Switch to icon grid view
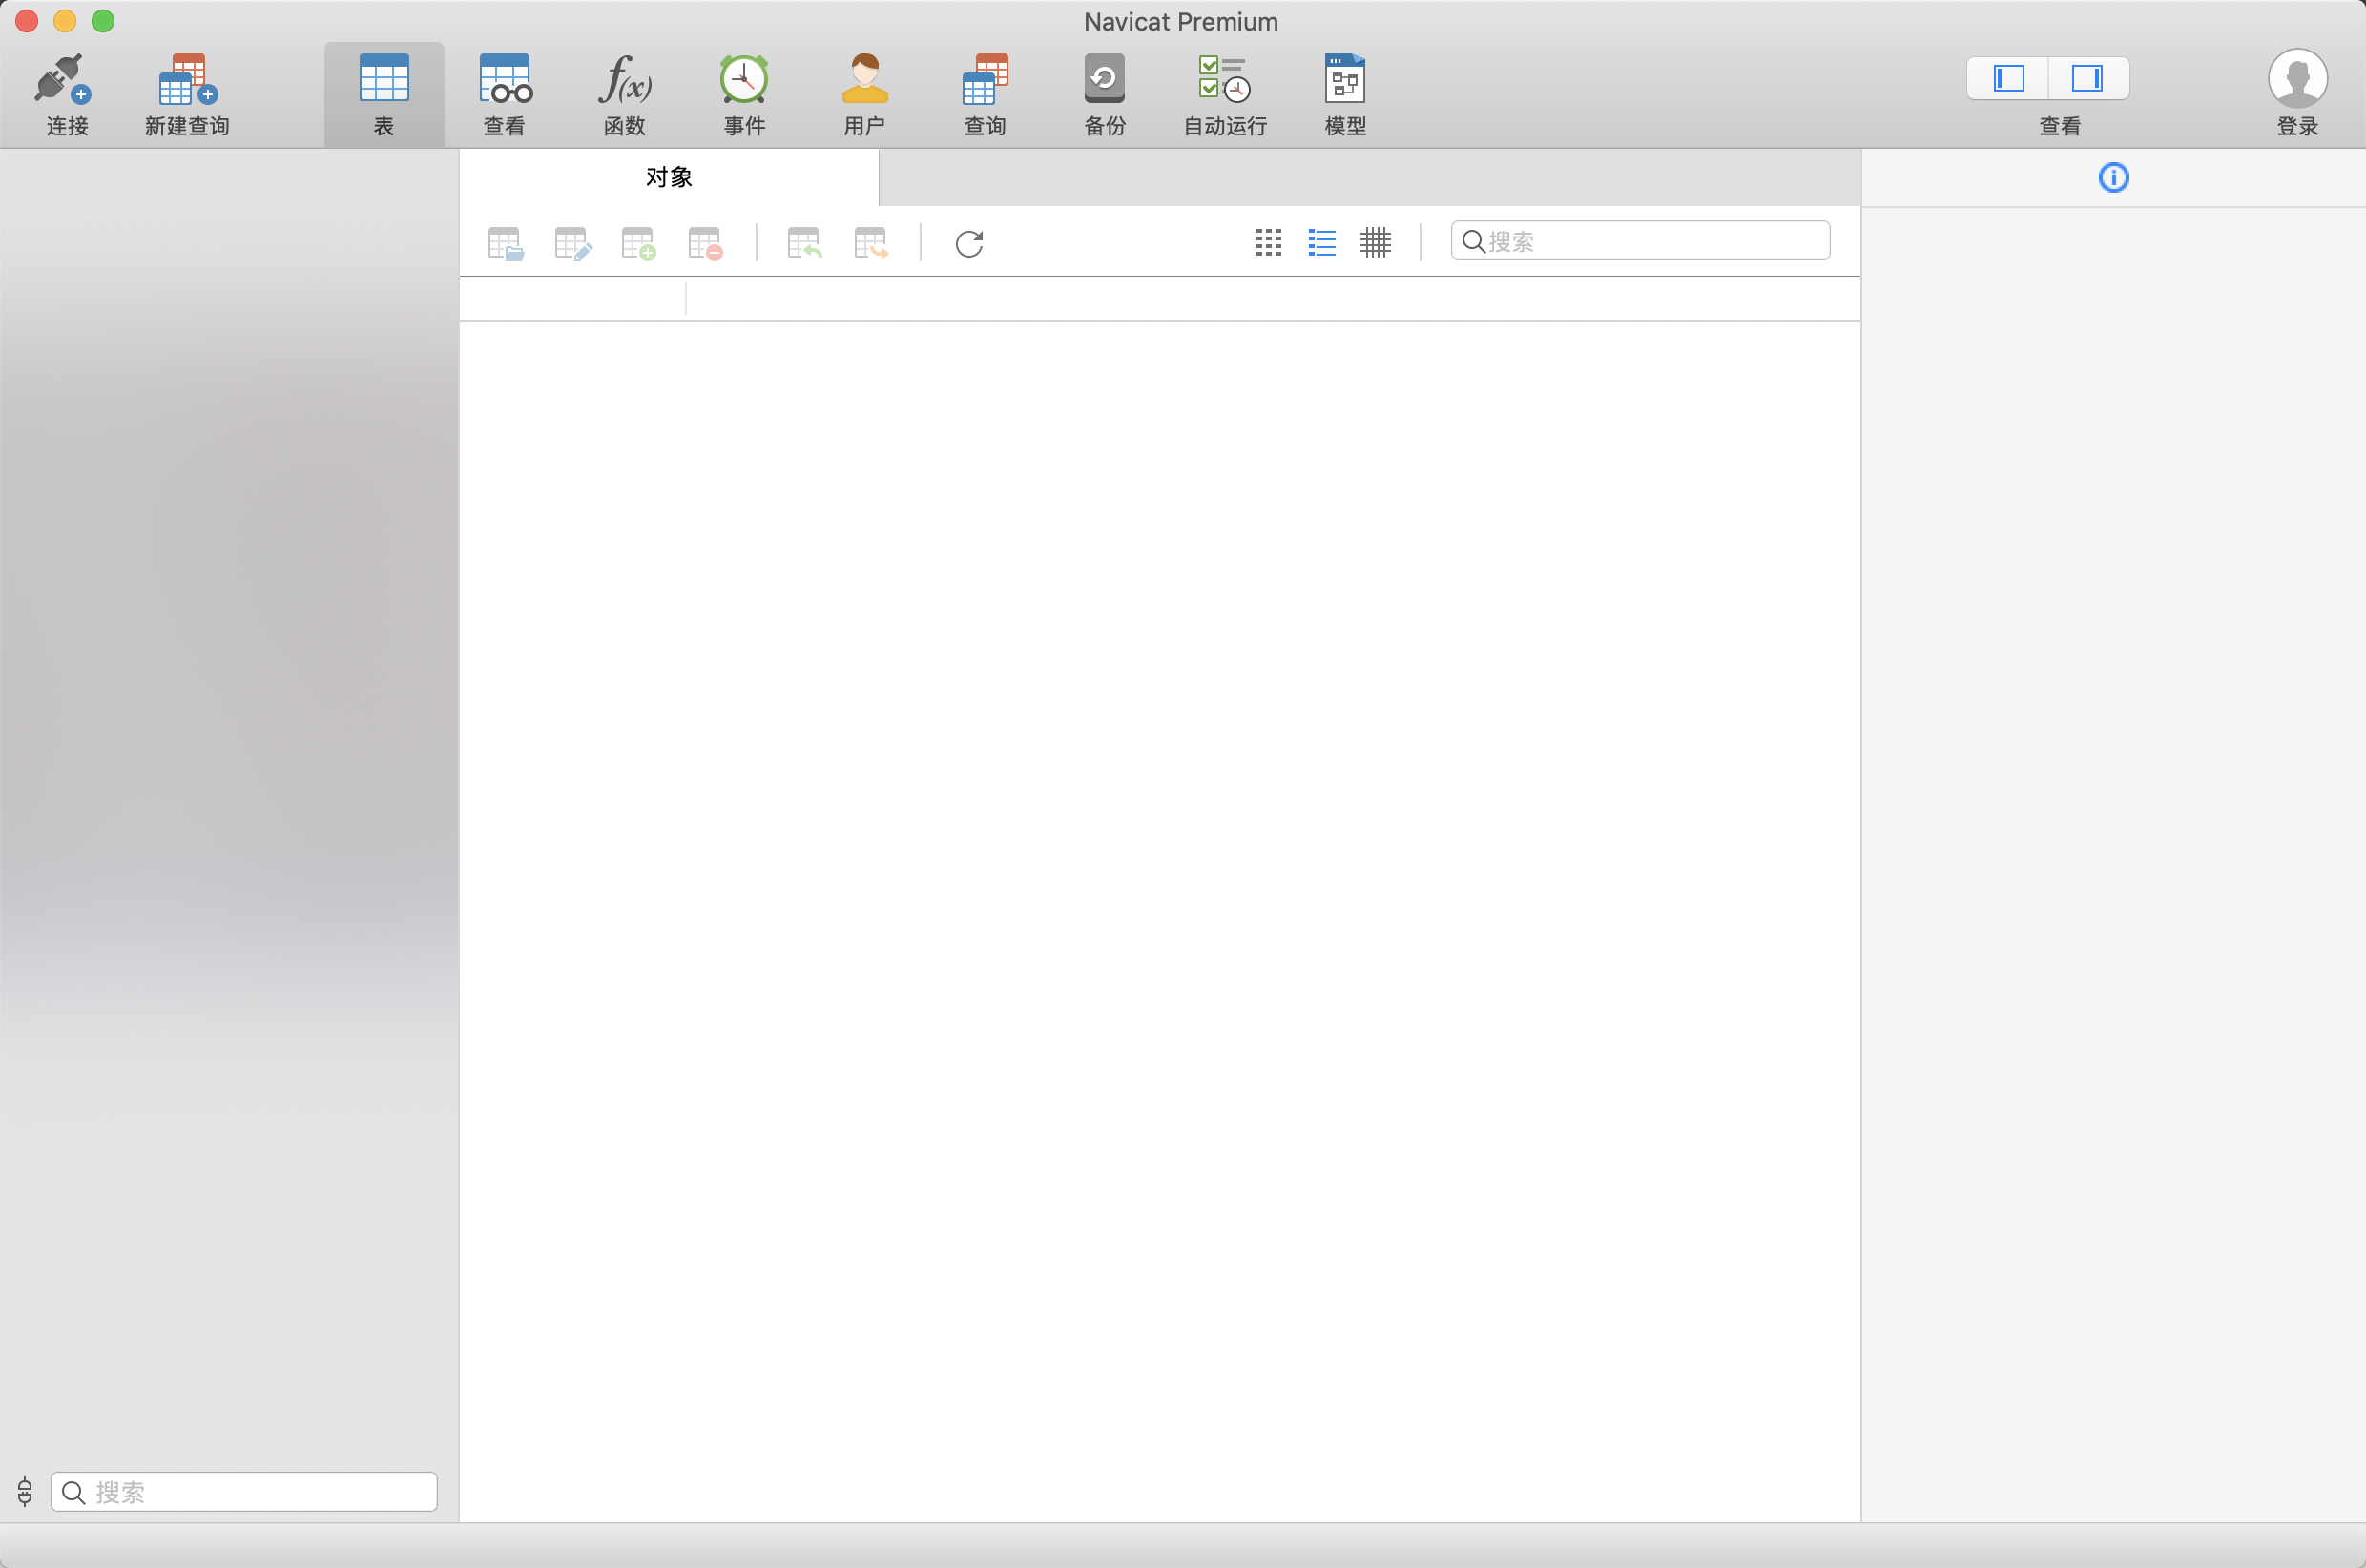 (x=1268, y=242)
